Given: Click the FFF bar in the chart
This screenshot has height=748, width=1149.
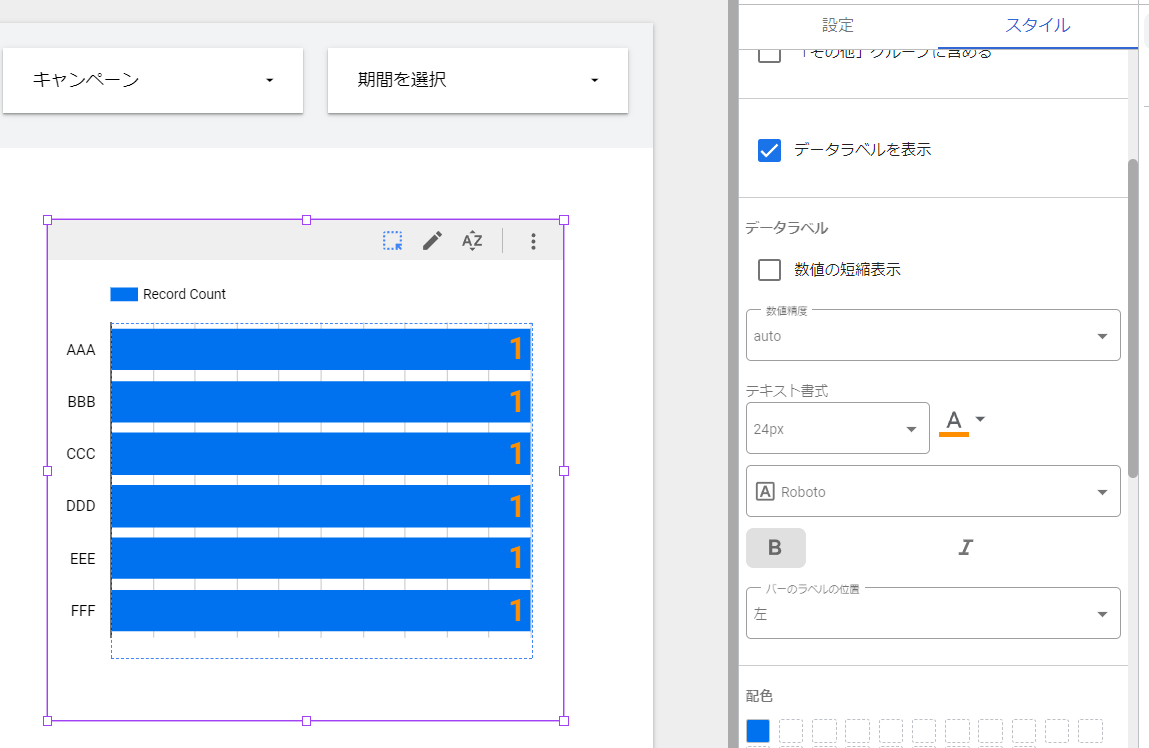Looking at the screenshot, I should tap(320, 610).
